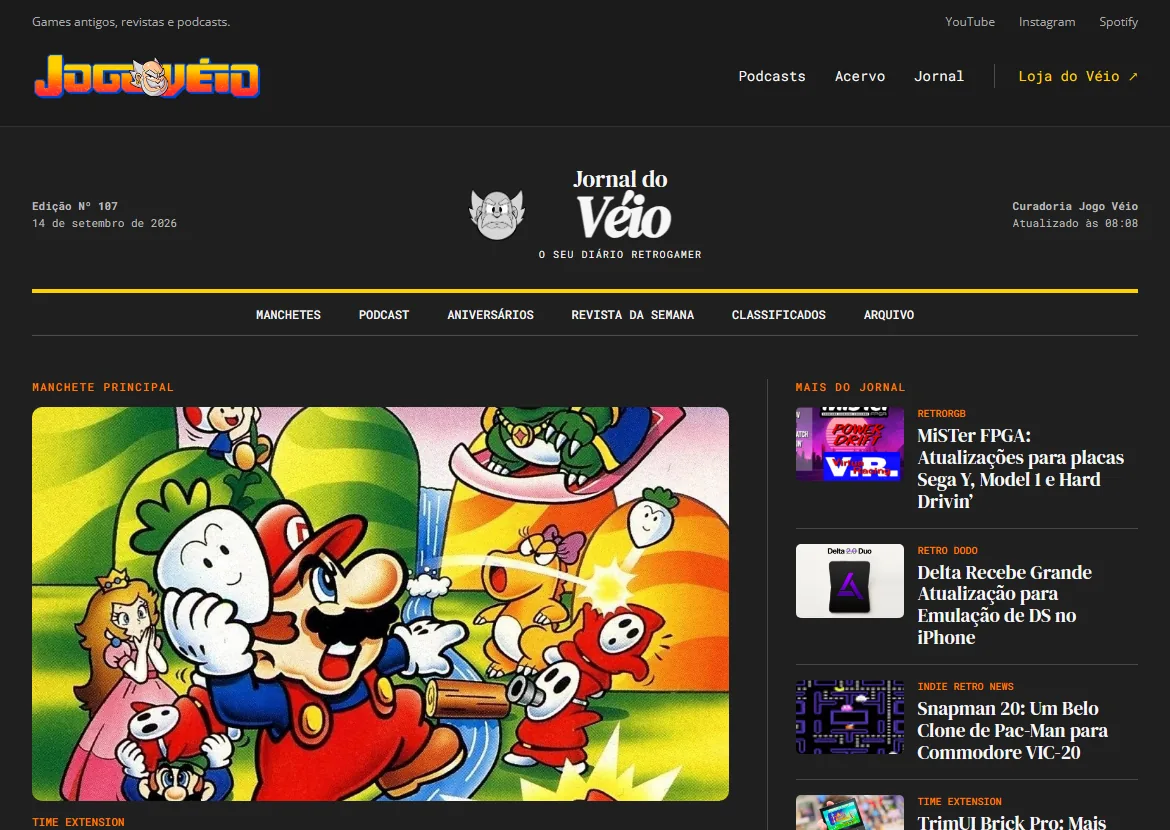The height and width of the screenshot is (830, 1170).
Task: Click the Jogo Véio logo
Action: pos(146,76)
